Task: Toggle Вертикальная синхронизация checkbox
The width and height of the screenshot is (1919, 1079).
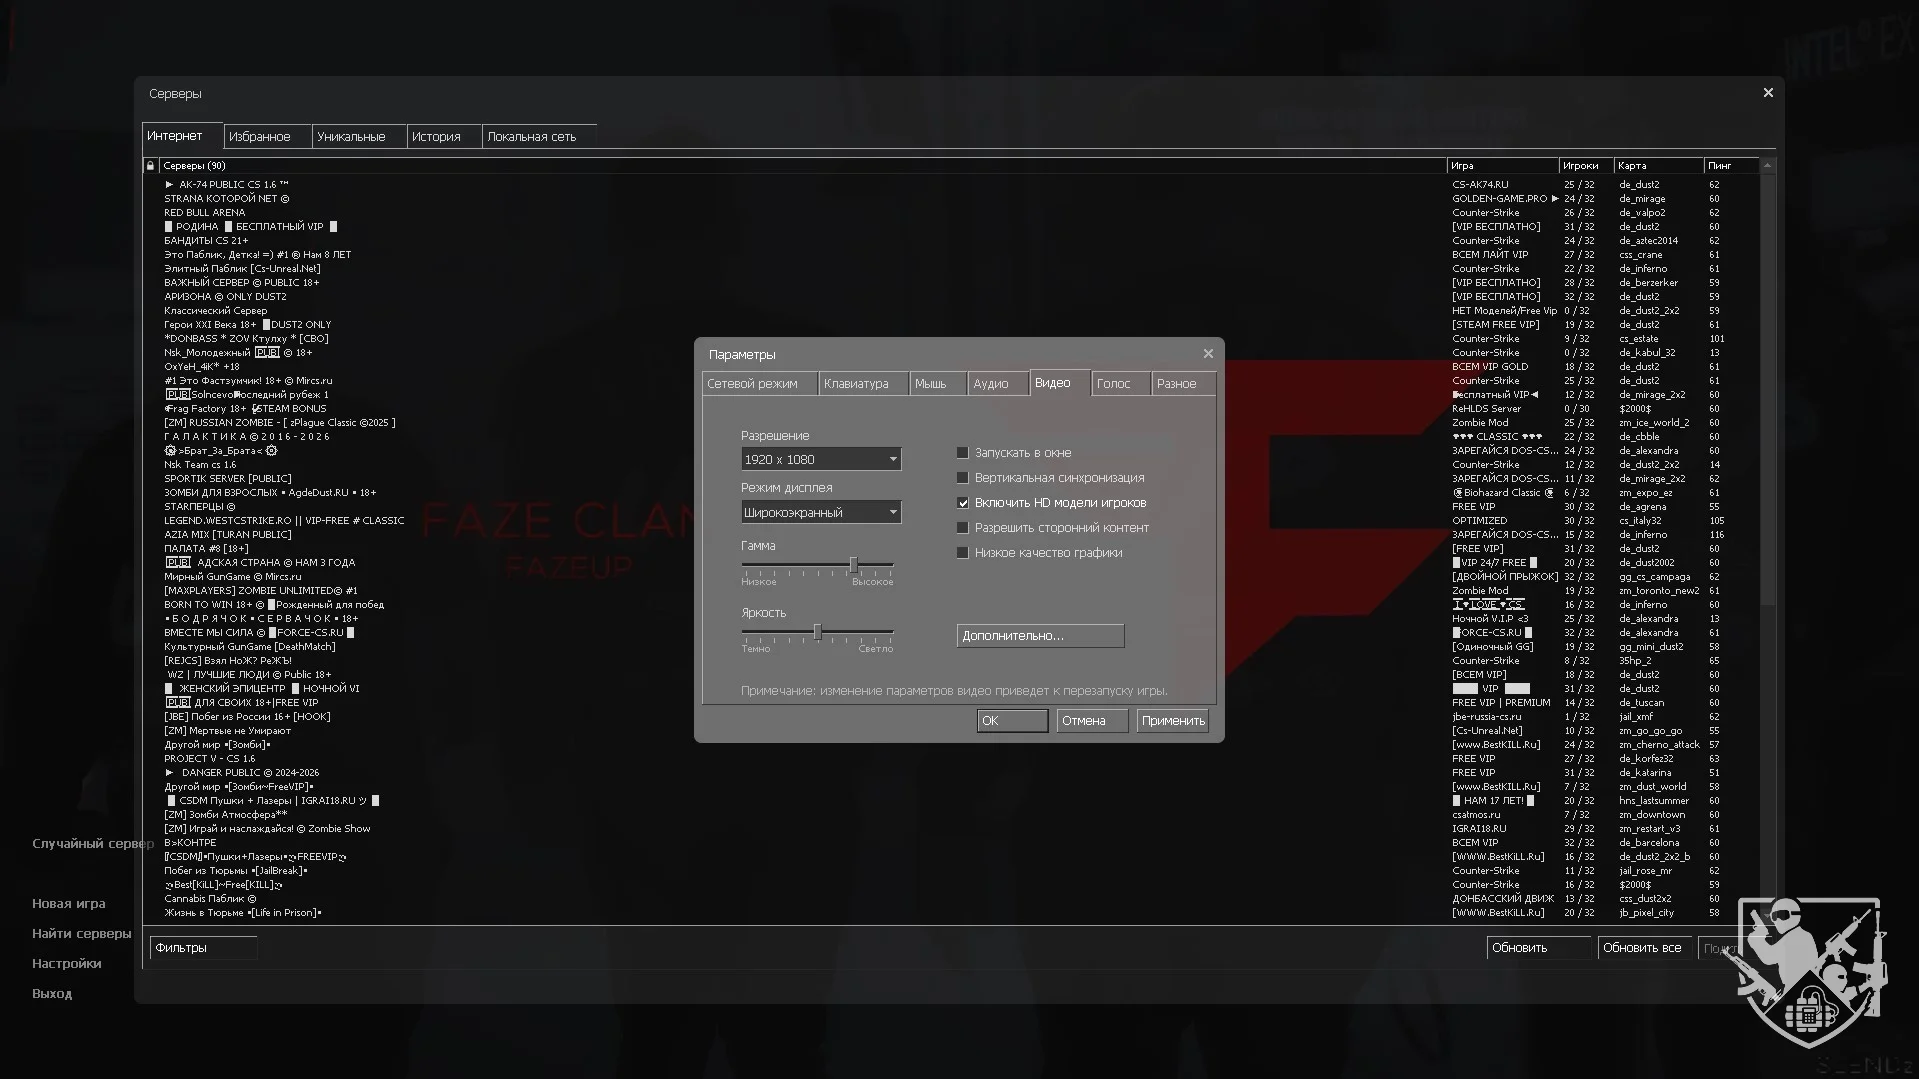Action: tap(963, 478)
